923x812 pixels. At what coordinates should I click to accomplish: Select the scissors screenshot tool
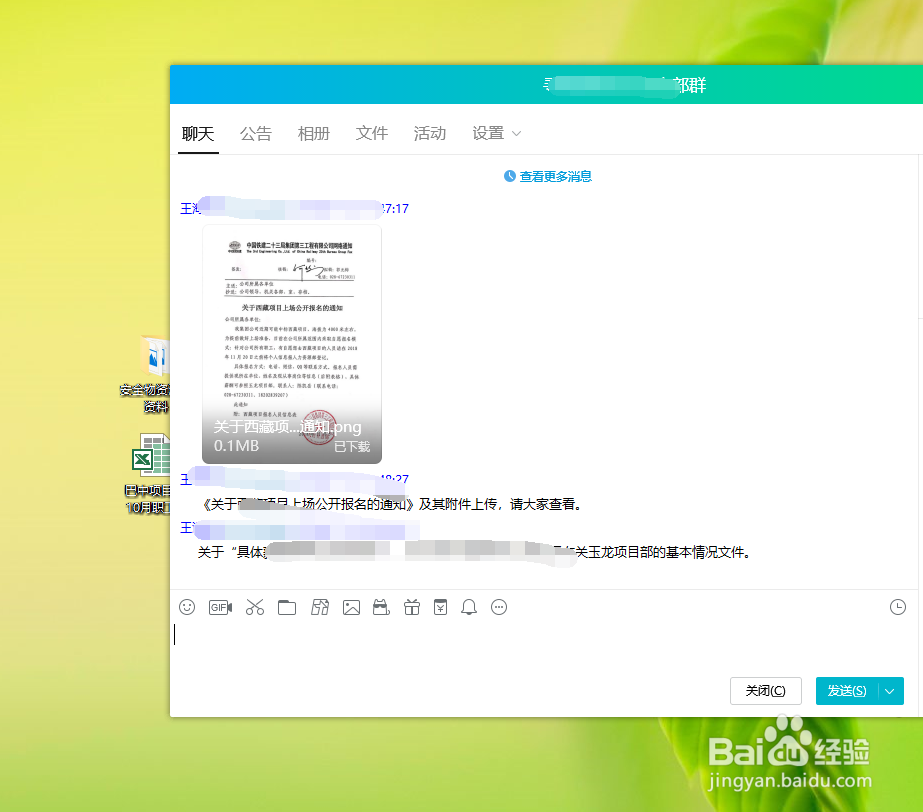point(255,607)
